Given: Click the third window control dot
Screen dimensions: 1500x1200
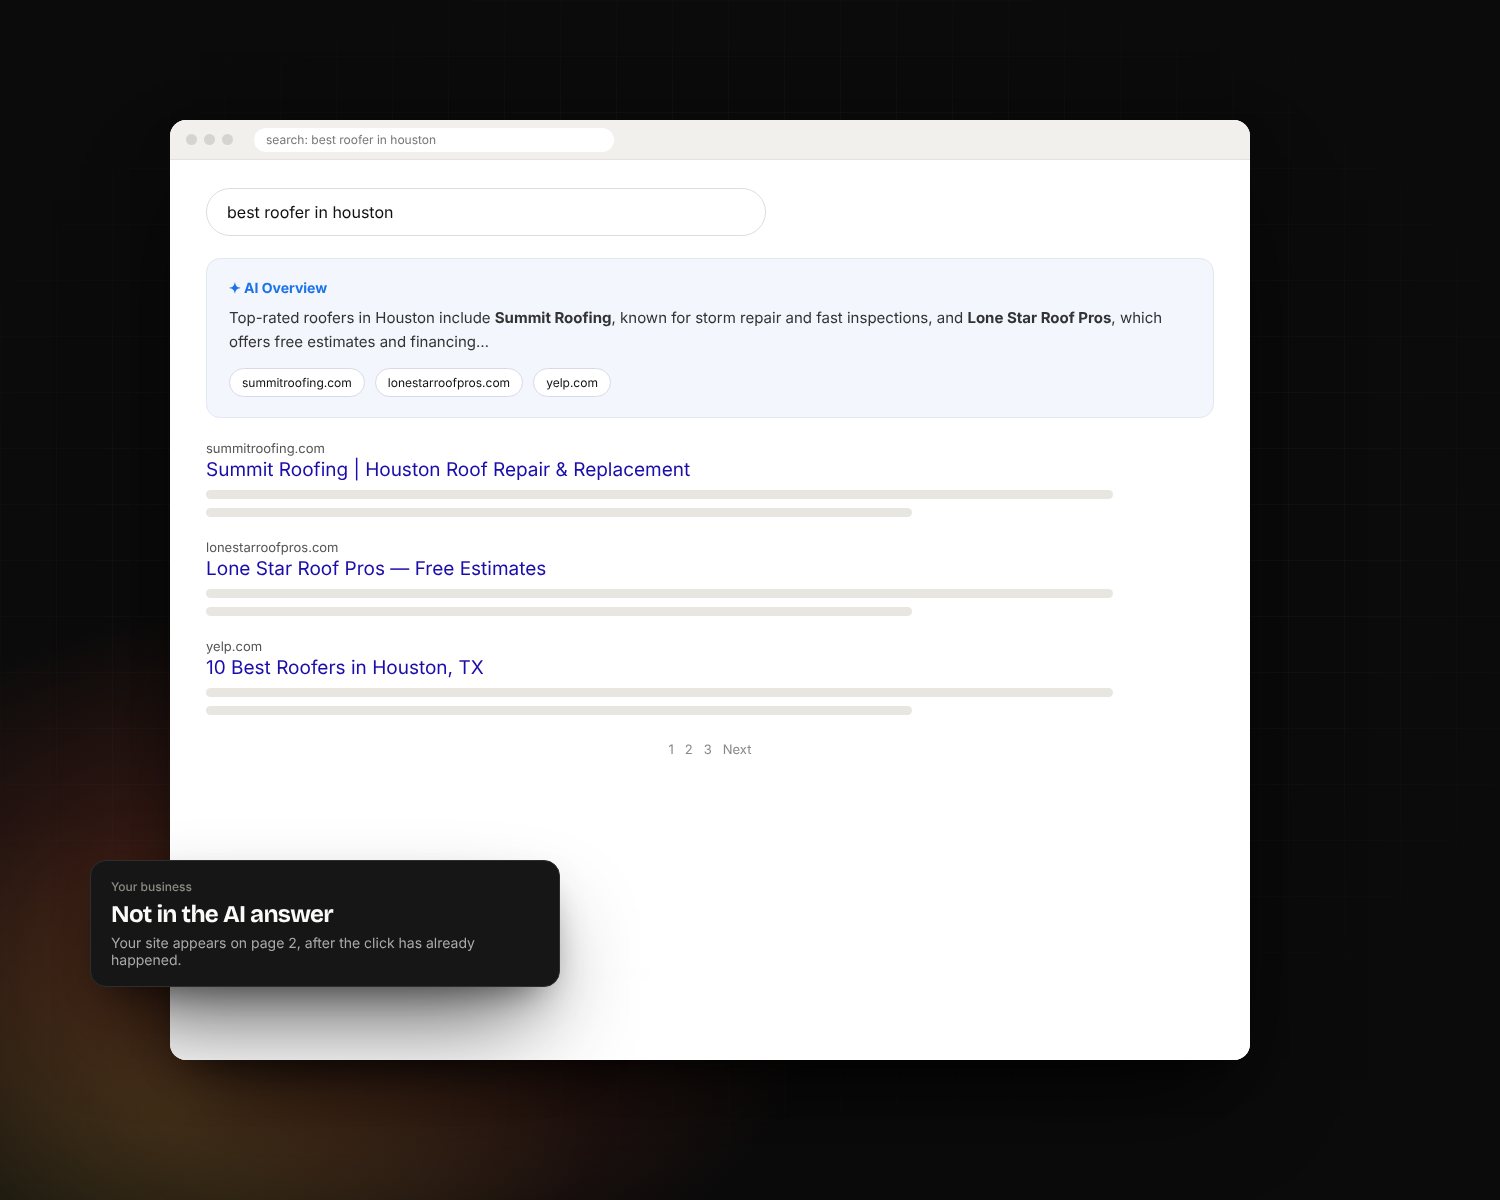Looking at the screenshot, I should click(228, 140).
